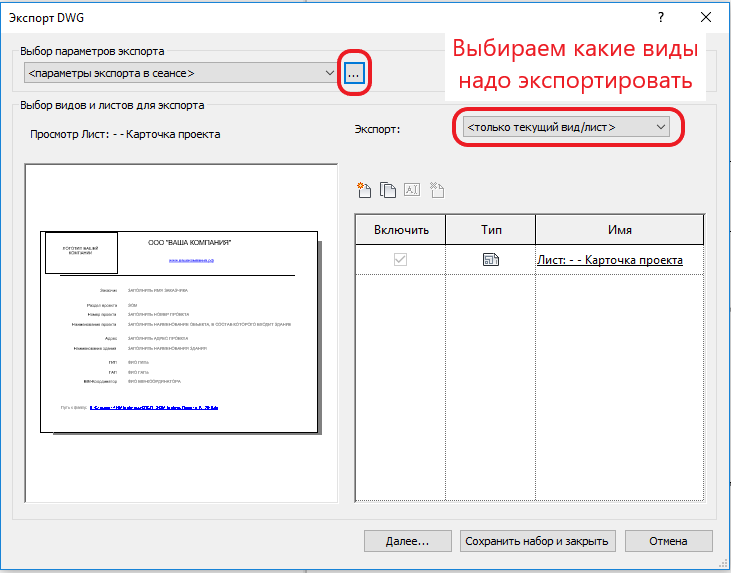
Task: Click the rename set icon
Action: 412,190
